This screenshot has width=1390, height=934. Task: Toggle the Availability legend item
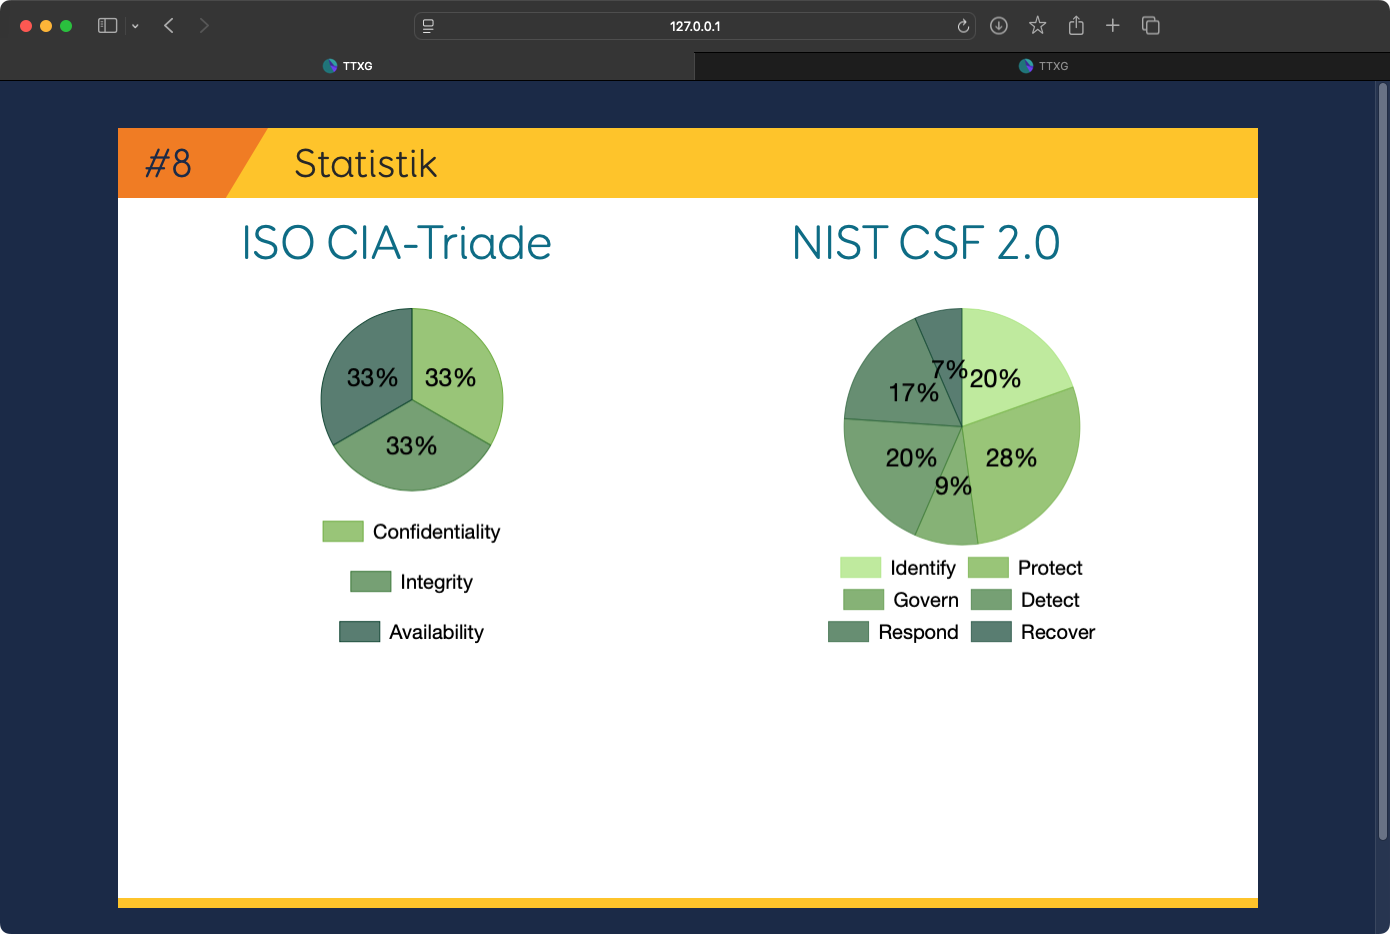[x=411, y=632]
